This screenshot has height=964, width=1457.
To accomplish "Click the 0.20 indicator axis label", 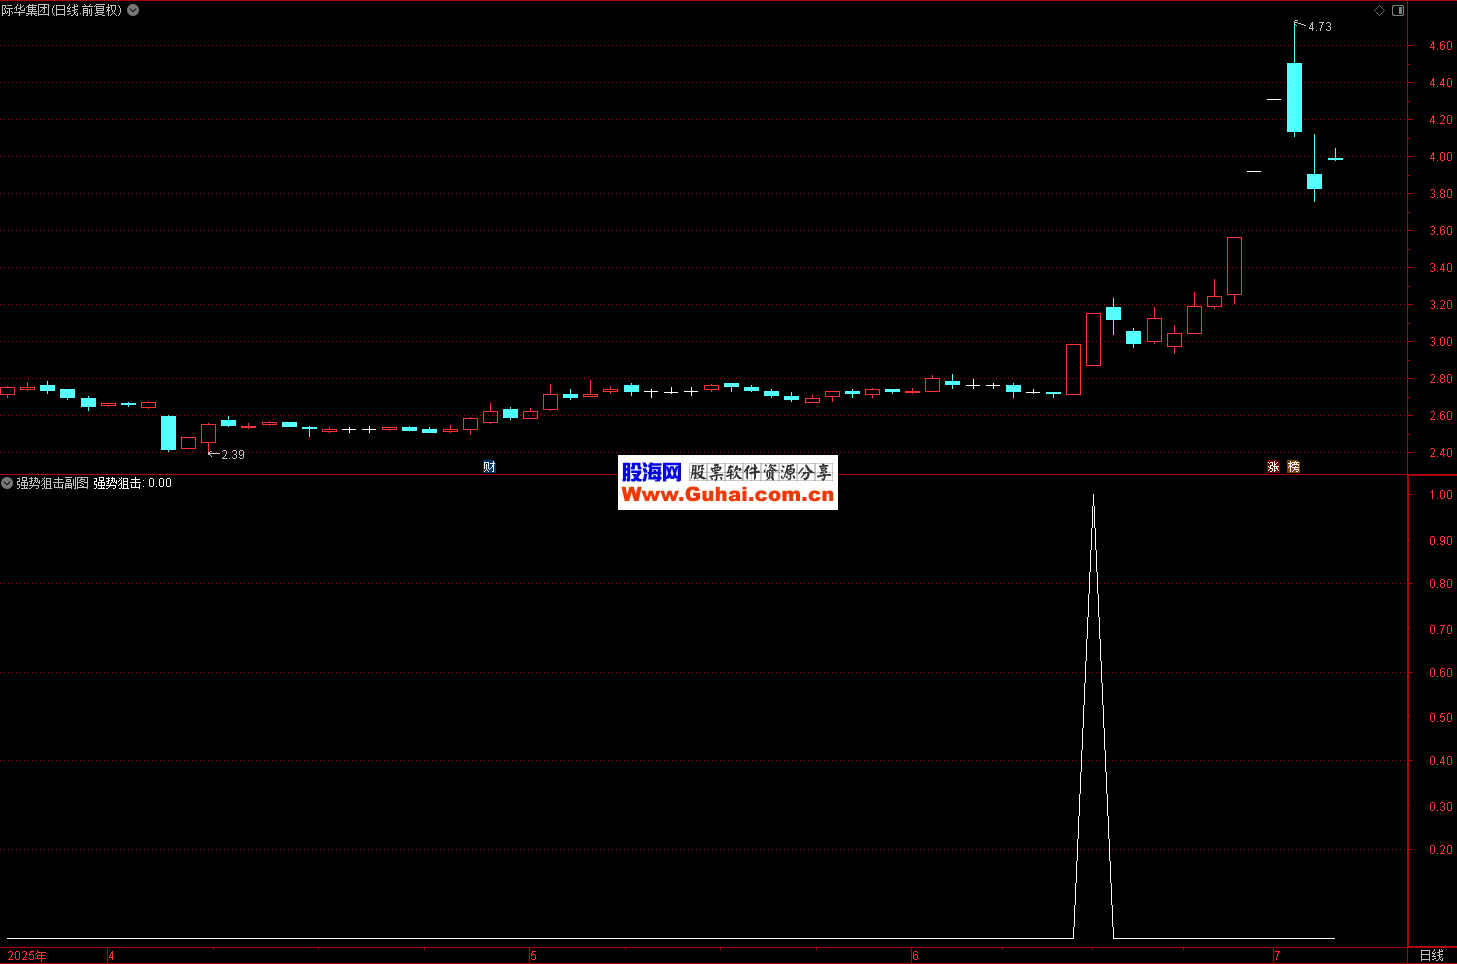I will point(1441,850).
